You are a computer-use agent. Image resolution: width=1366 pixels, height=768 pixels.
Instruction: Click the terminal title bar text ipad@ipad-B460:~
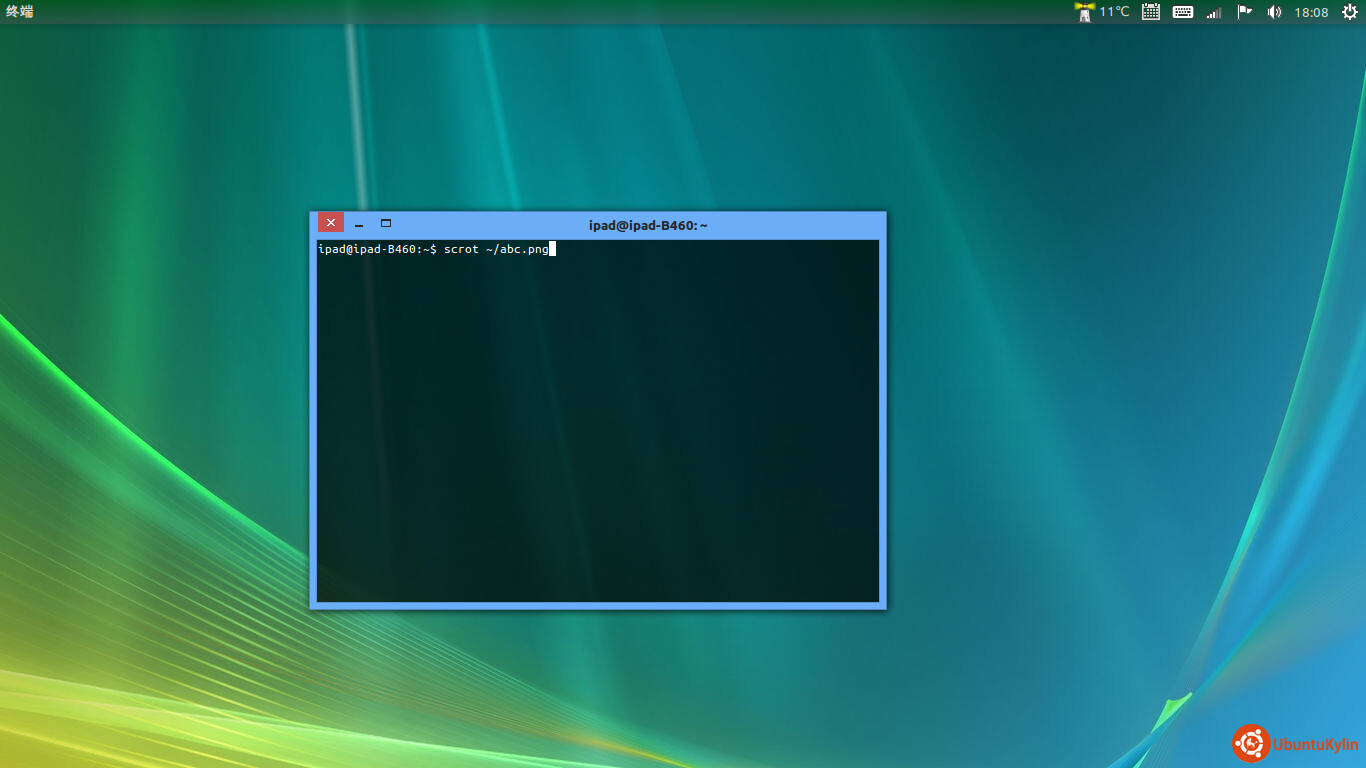pyautogui.click(x=648, y=226)
